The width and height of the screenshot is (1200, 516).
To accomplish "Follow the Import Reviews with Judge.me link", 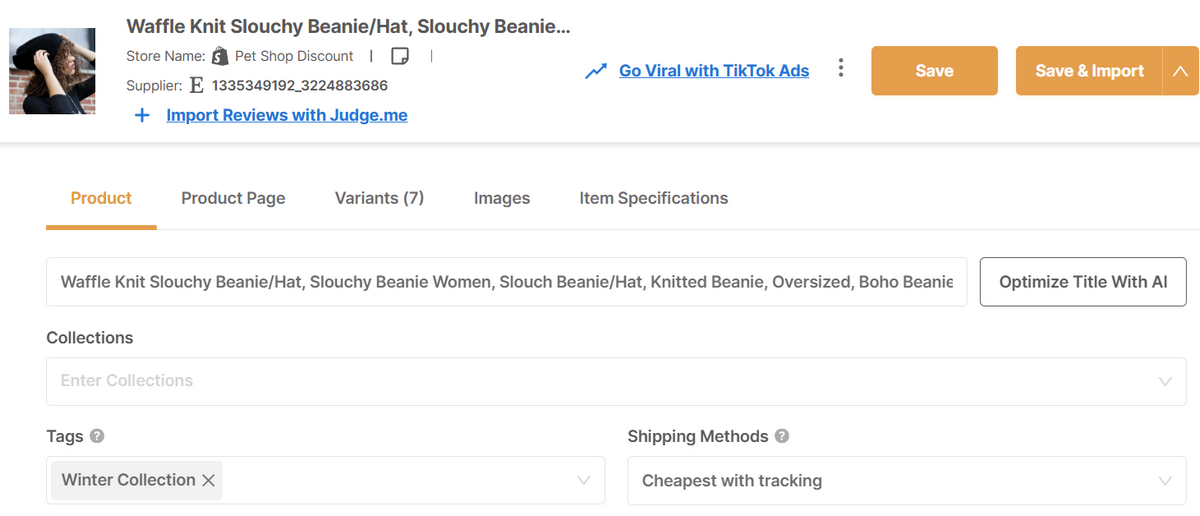I will (287, 115).
